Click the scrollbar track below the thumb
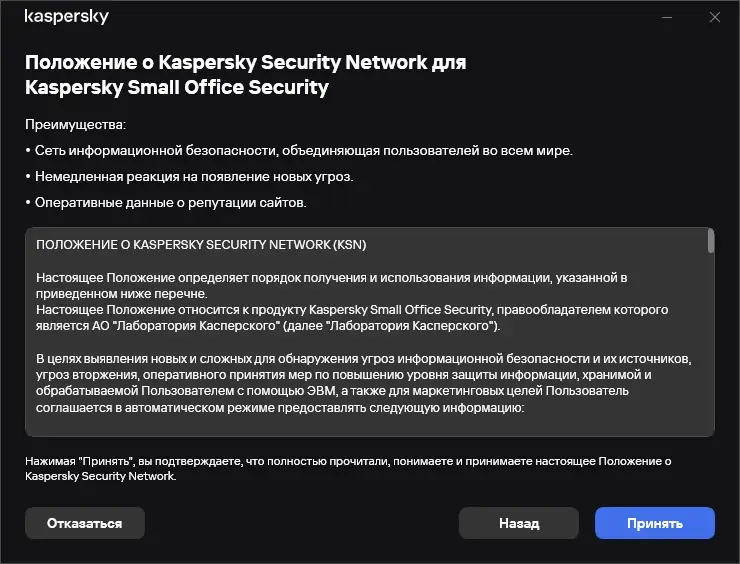The height and width of the screenshot is (564, 740). (x=710, y=350)
